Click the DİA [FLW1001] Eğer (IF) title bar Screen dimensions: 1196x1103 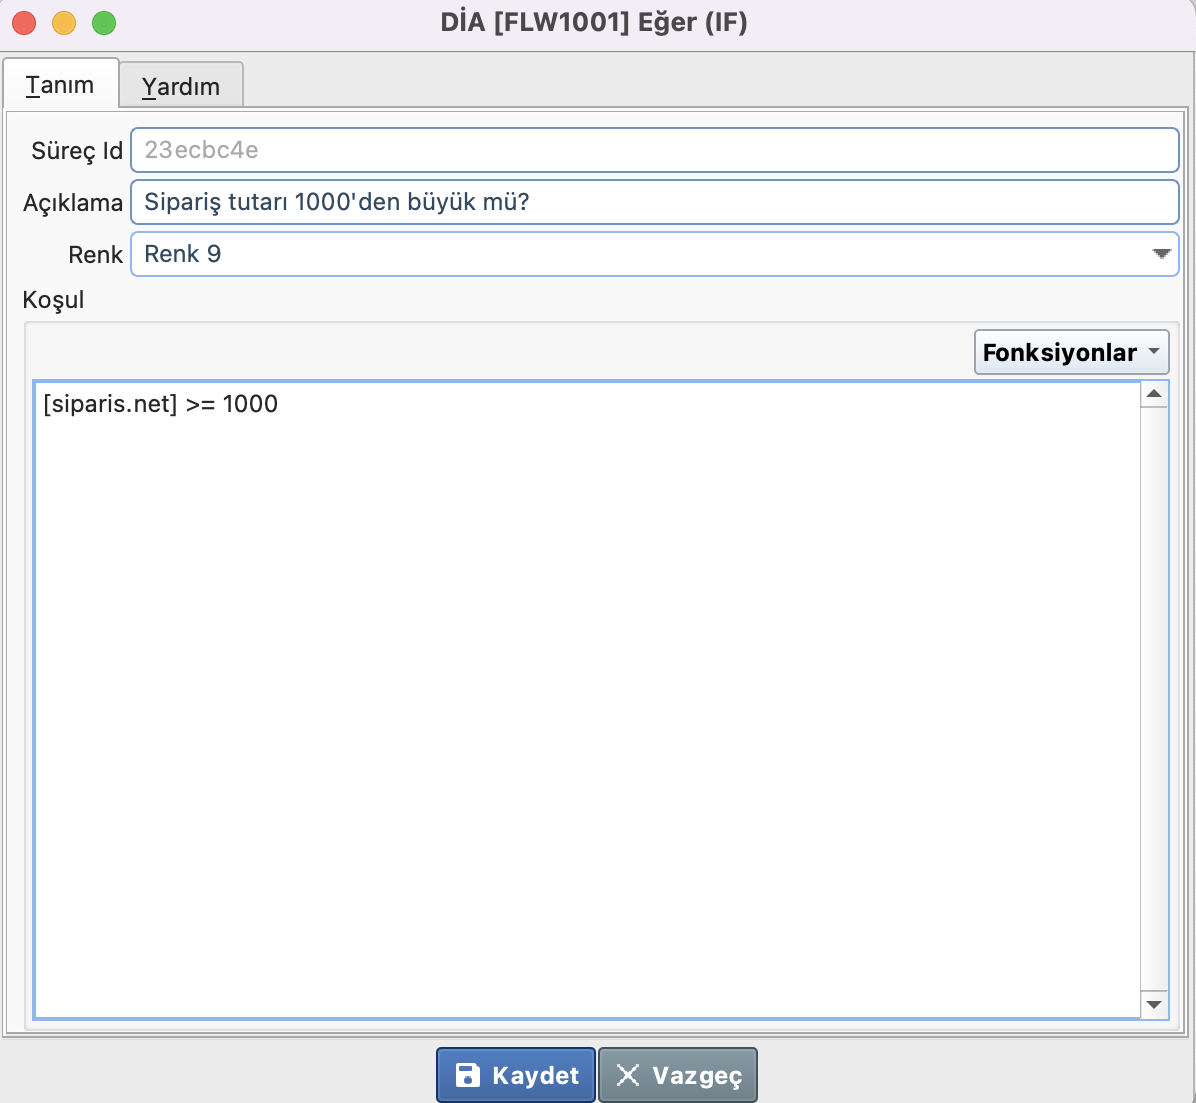[x=594, y=23]
